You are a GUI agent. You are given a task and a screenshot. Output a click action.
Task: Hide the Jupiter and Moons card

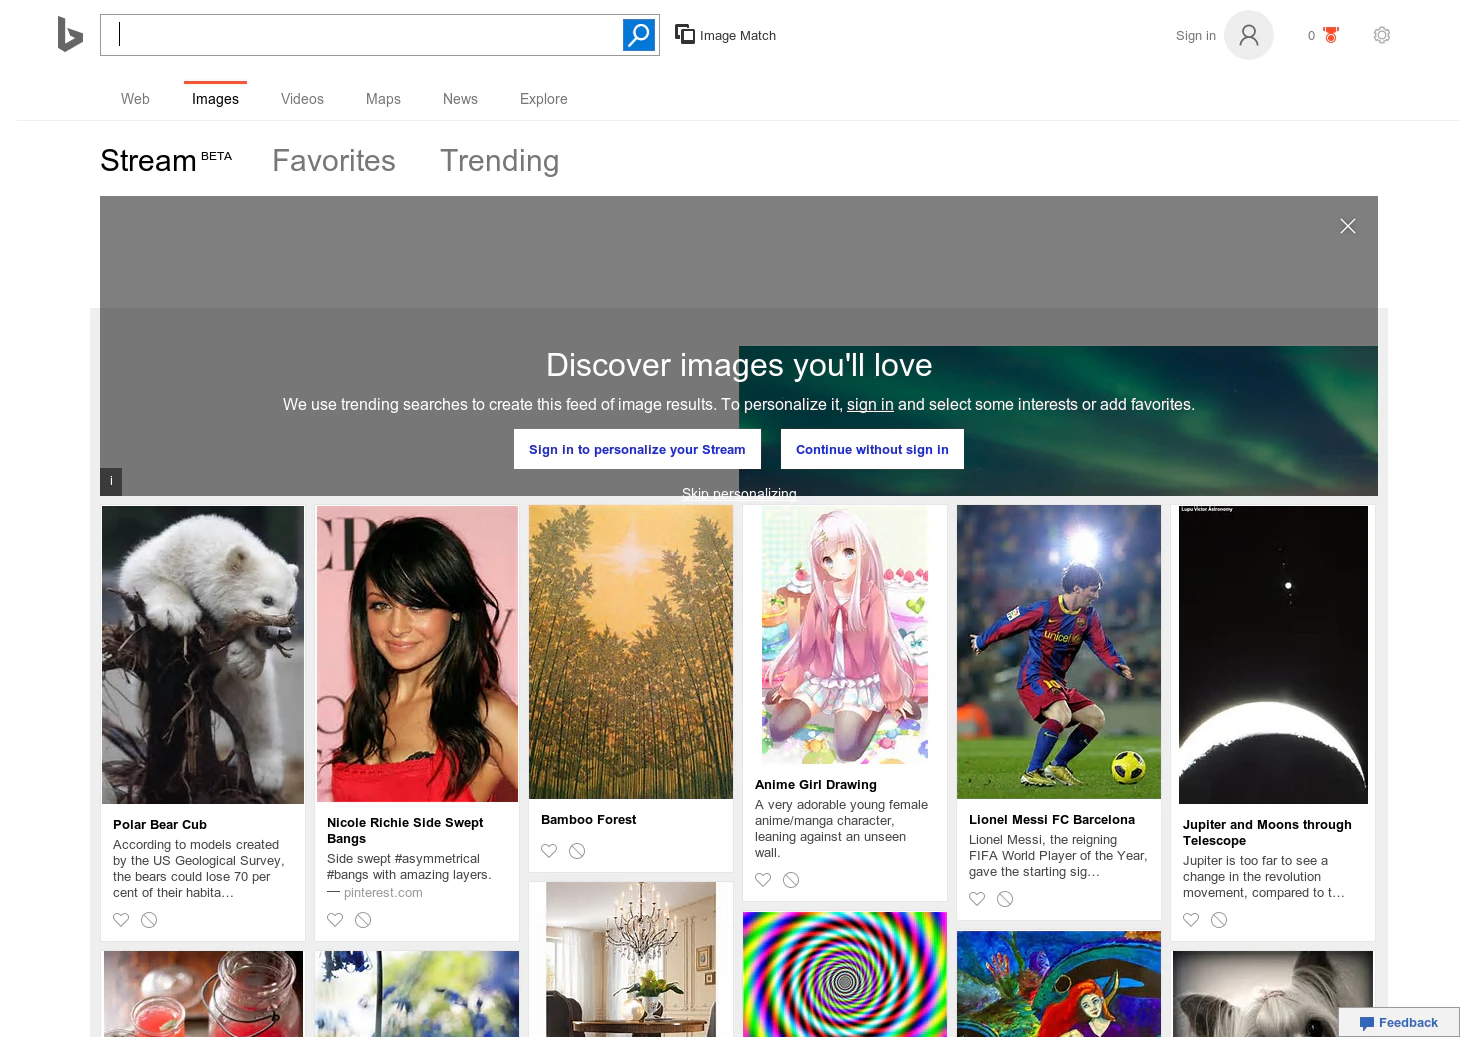(x=1219, y=920)
